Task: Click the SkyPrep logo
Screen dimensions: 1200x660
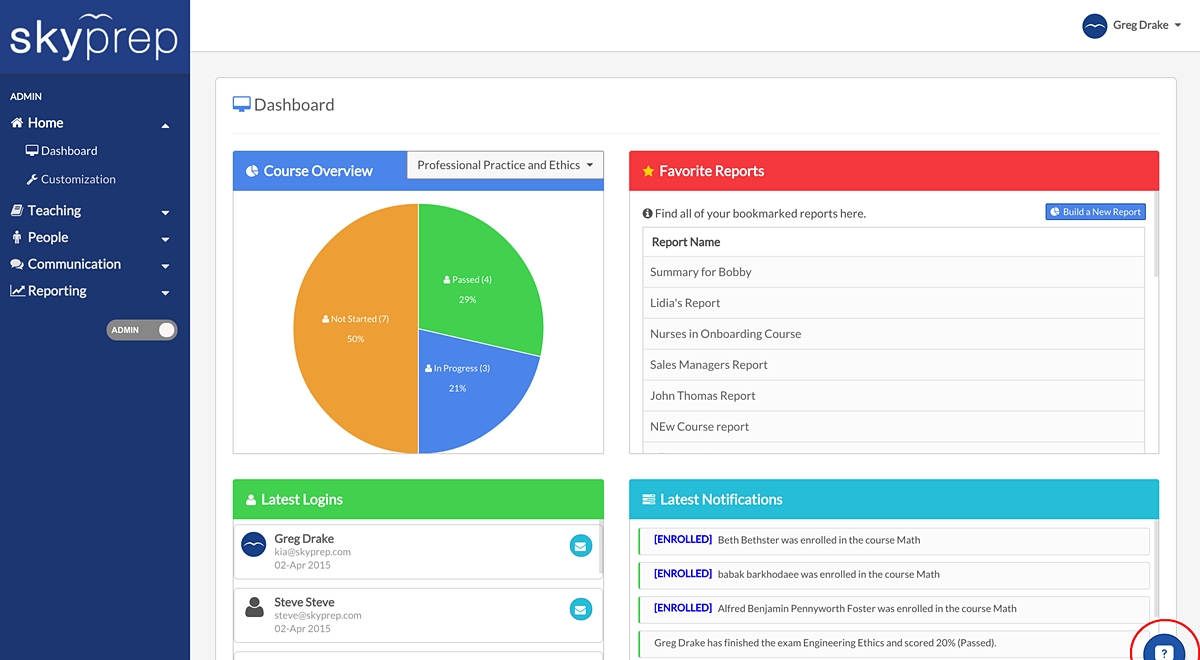Action: point(93,36)
